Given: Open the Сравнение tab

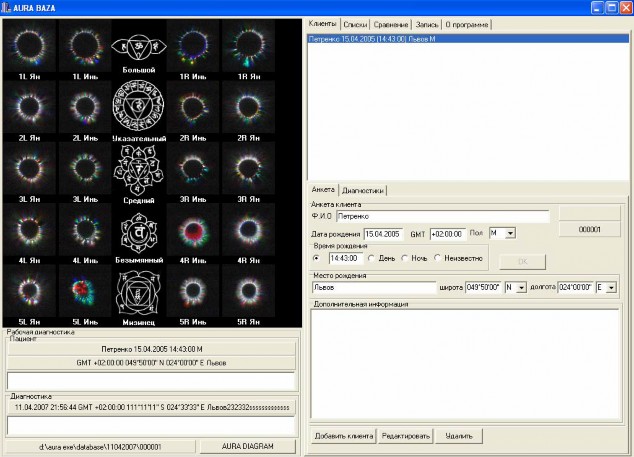Looking at the screenshot, I should click(x=391, y=25).
